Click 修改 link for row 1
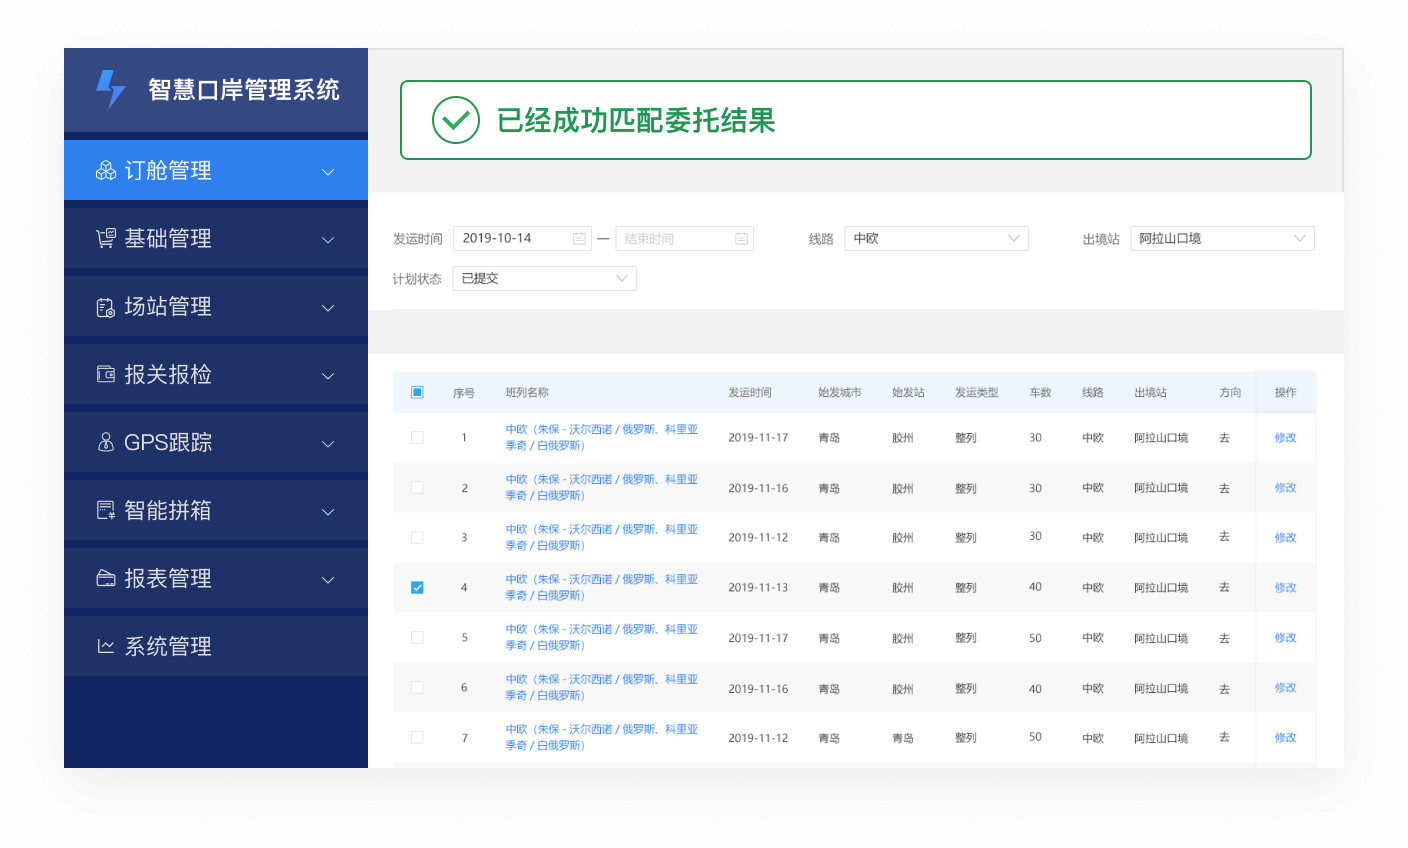 click(1285, 437)
